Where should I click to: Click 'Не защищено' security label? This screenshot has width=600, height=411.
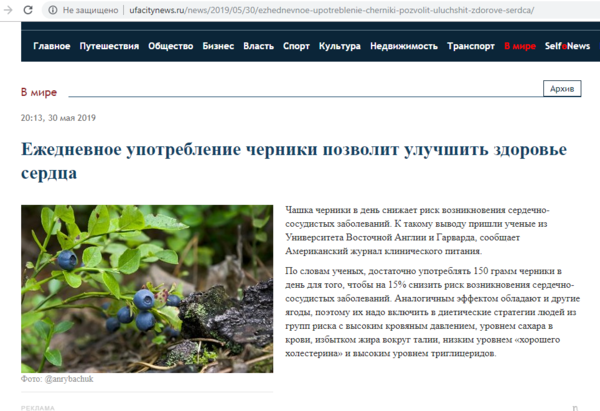pos(90,10)
